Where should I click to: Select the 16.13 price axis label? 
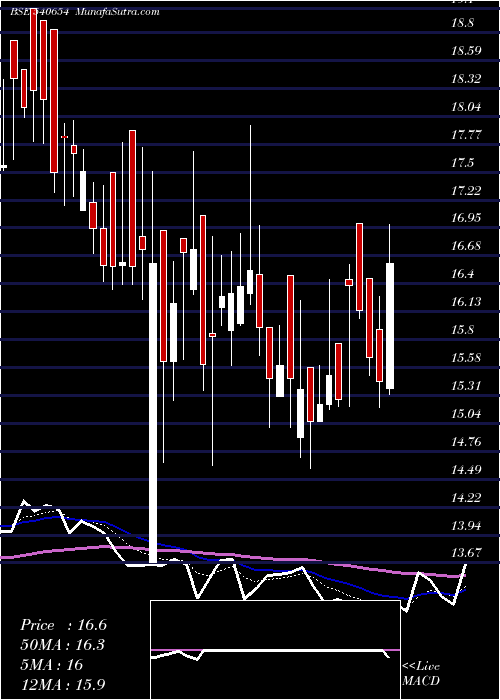pyautogui.click(x=466, y=302)
